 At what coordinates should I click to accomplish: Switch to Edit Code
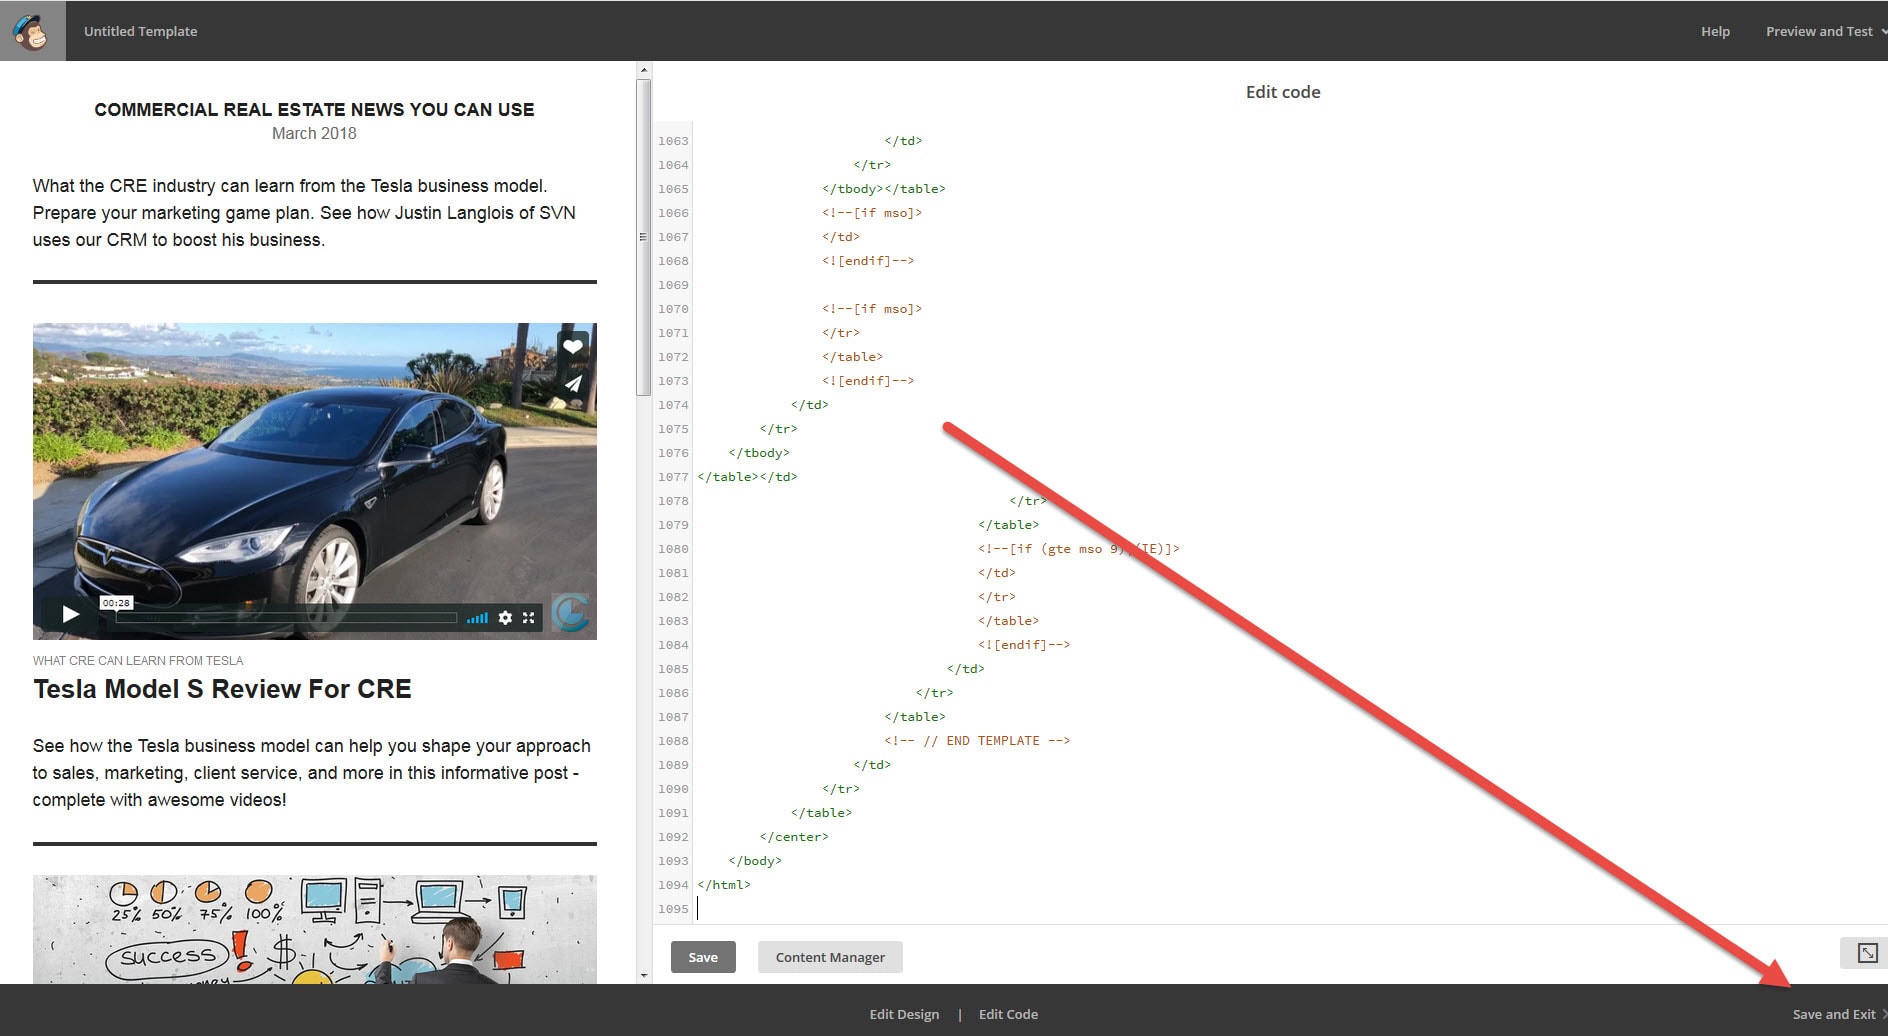(1008, 1014)
